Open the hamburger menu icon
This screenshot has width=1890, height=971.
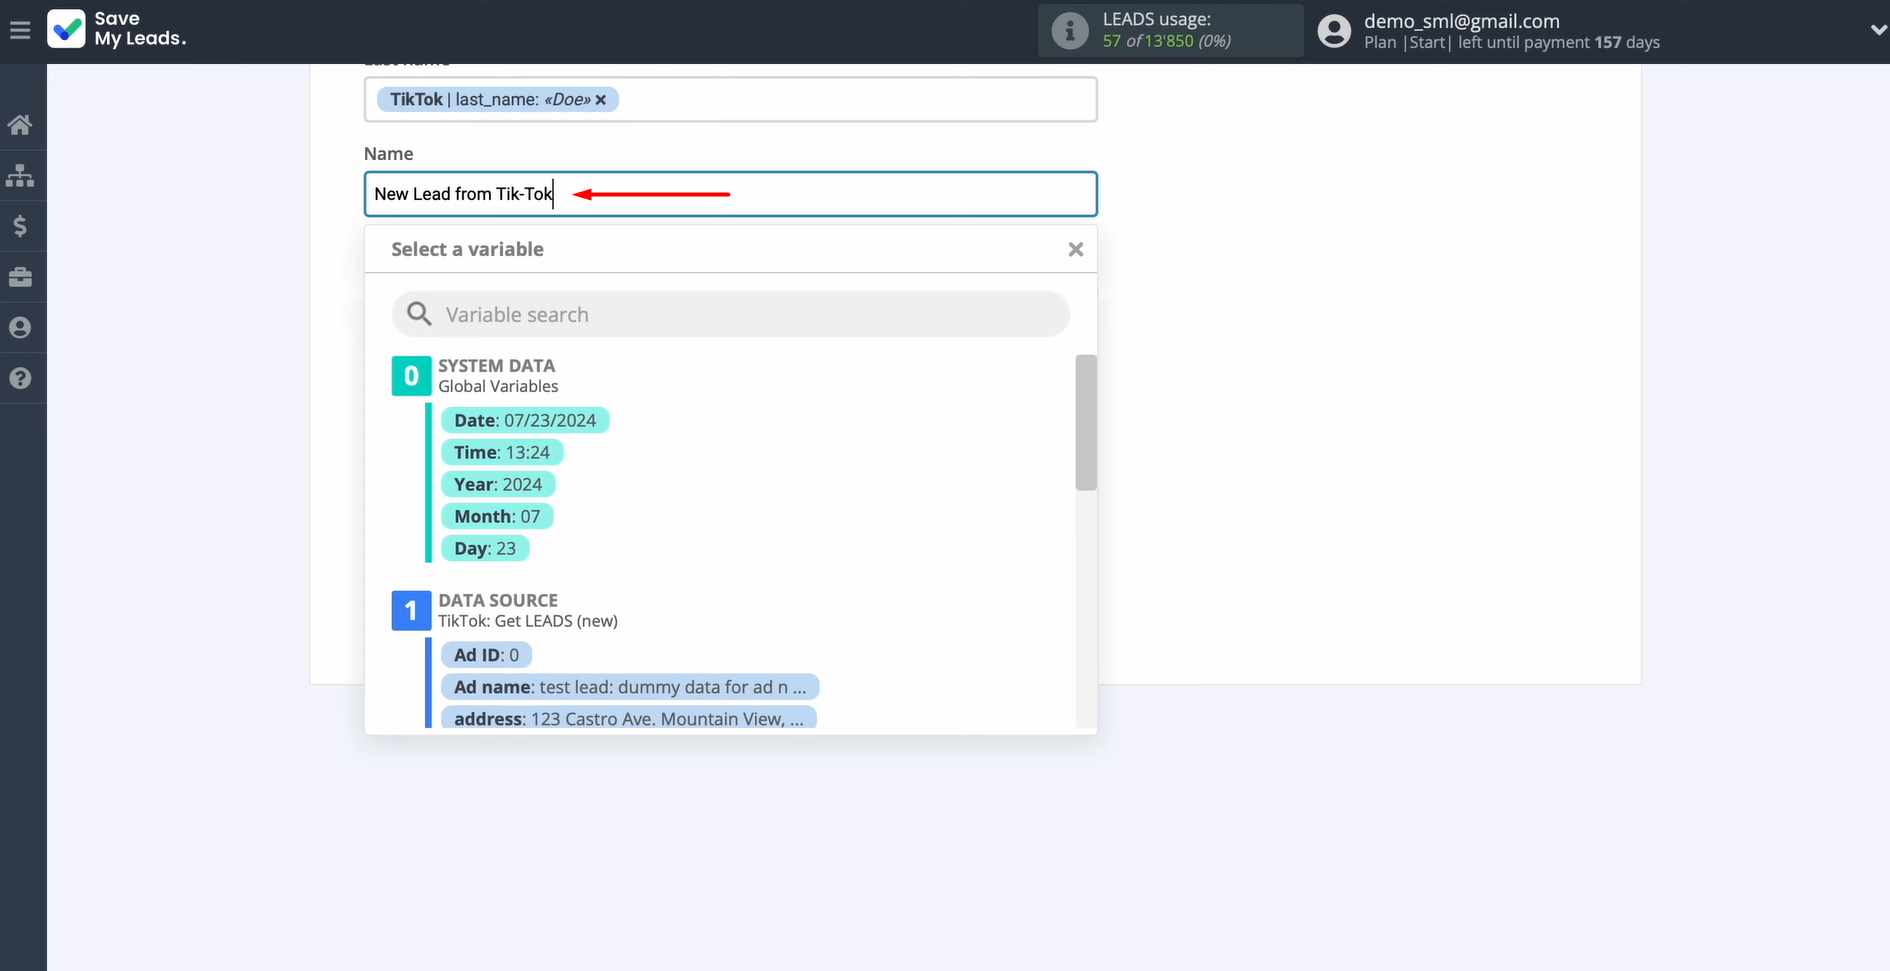[x=20, y=30]
